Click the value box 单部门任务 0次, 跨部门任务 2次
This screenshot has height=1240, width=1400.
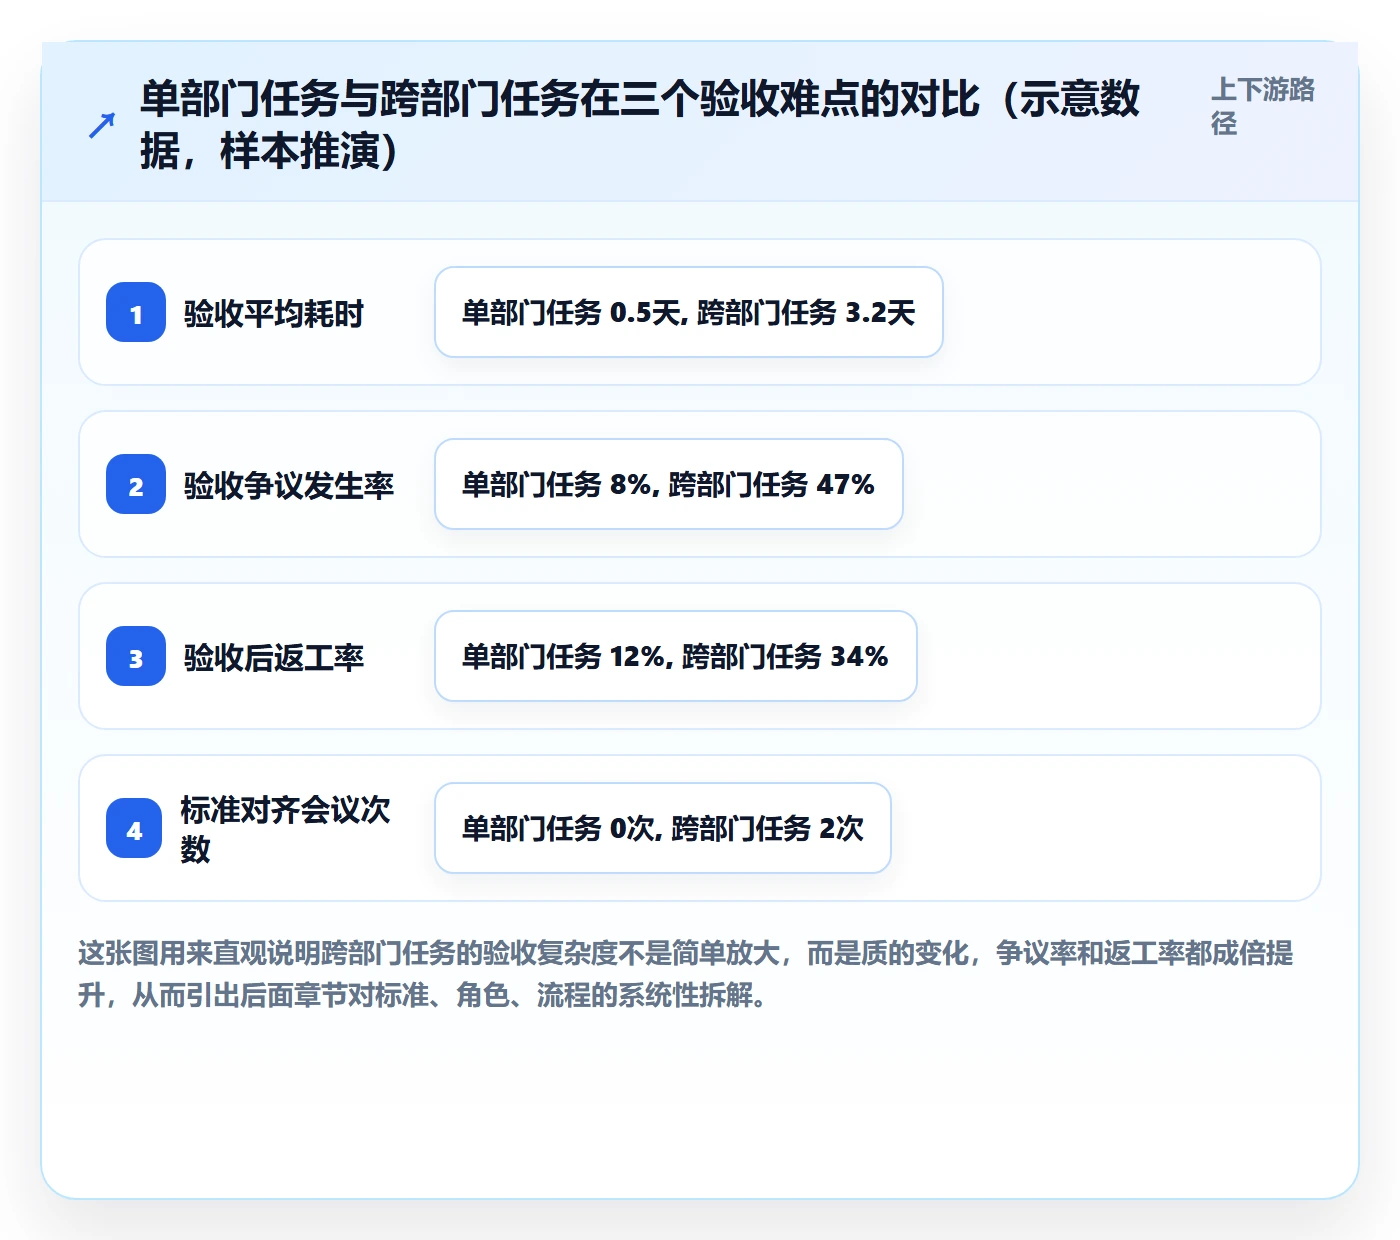click(x=663, y=828)
